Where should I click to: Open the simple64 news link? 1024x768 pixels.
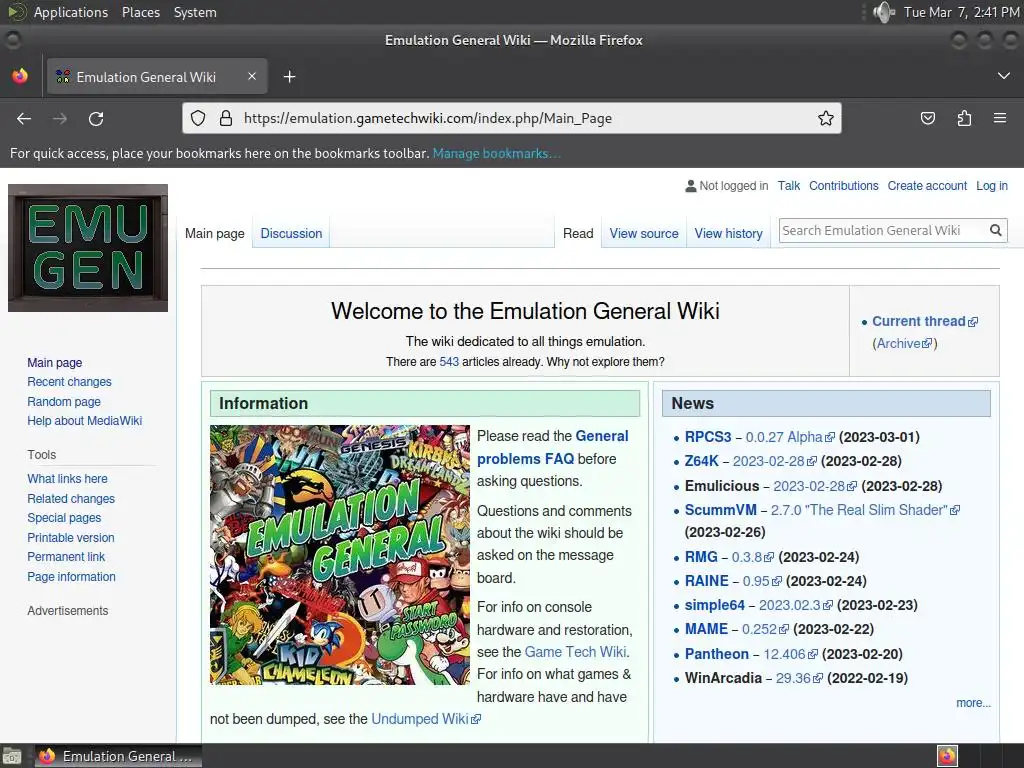click(x=714, y=605)
